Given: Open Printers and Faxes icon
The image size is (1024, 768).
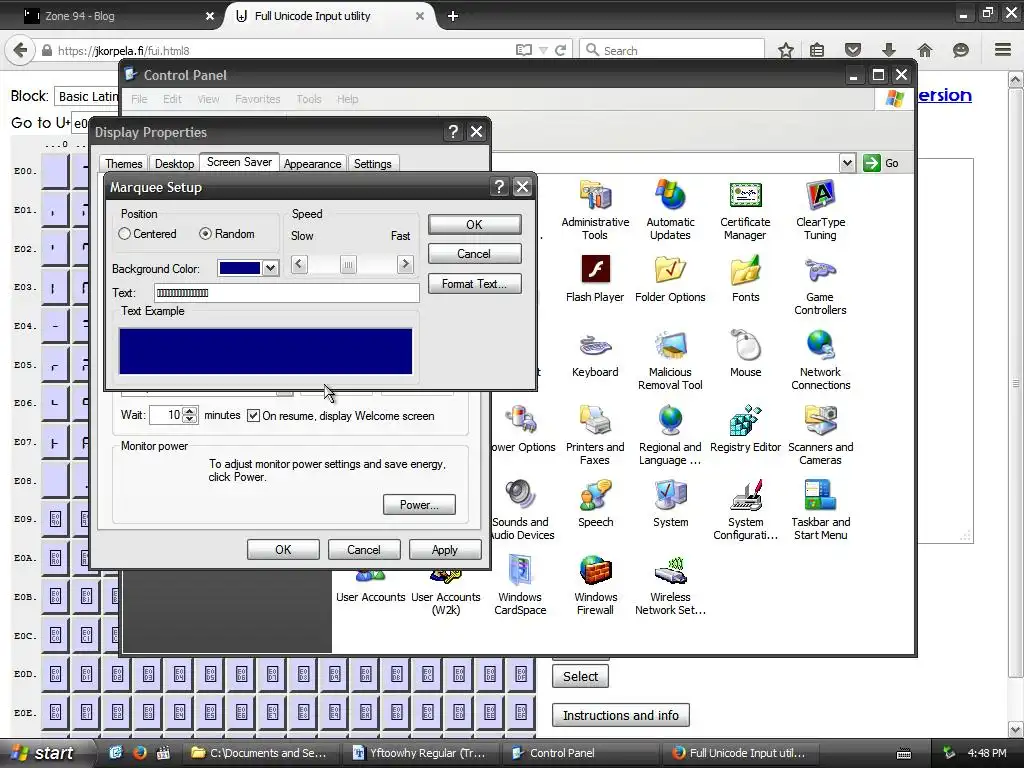Looking at the screenshot, I should 595,436.
